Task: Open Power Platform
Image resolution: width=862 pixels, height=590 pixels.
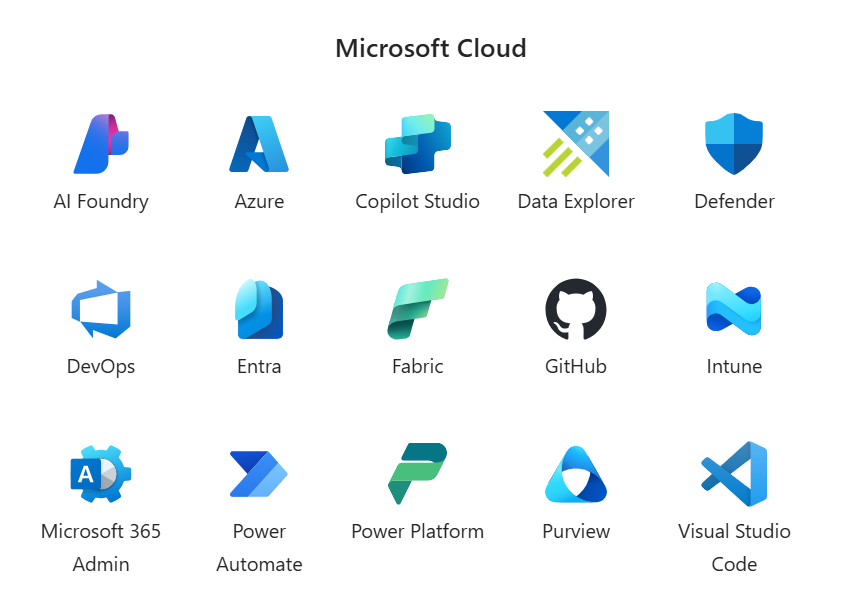Action: click(417, 472)
